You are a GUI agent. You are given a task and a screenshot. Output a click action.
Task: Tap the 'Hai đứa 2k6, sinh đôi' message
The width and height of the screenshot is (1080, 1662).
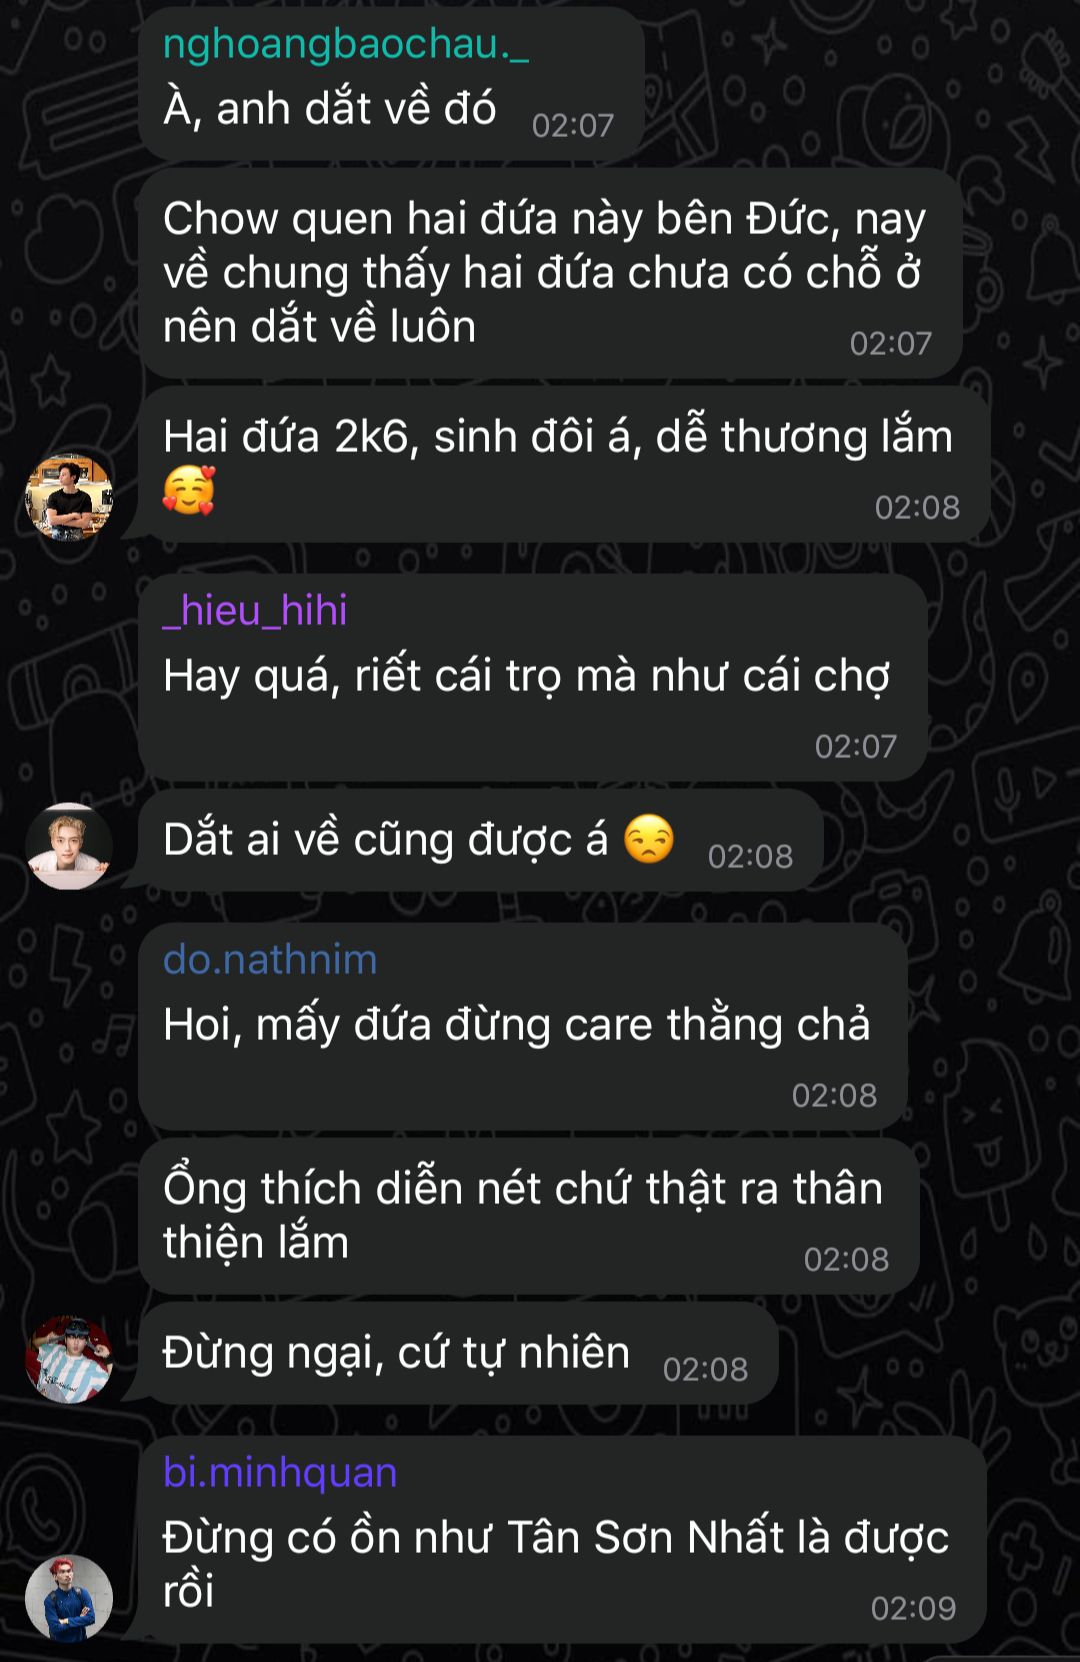pyautogui.click(x=564, y=464)
